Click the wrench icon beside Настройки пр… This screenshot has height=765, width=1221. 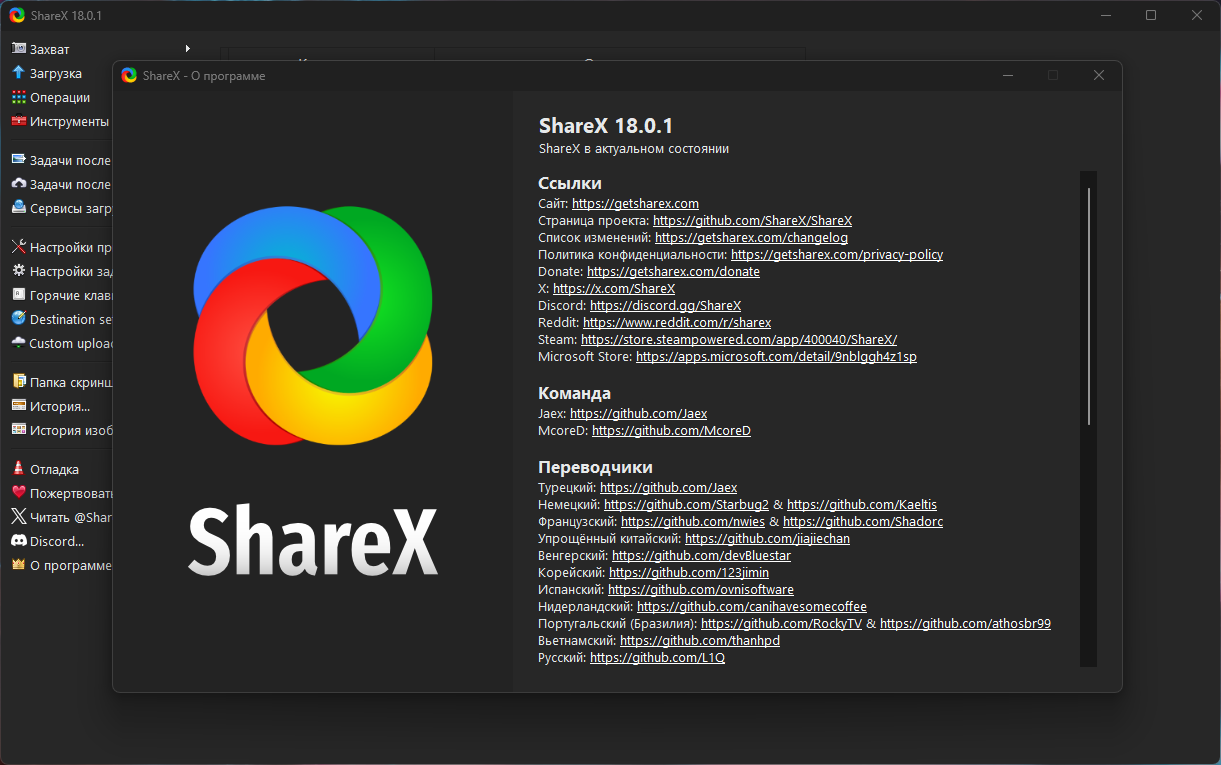pyautogui.click(x=18, y=247)
